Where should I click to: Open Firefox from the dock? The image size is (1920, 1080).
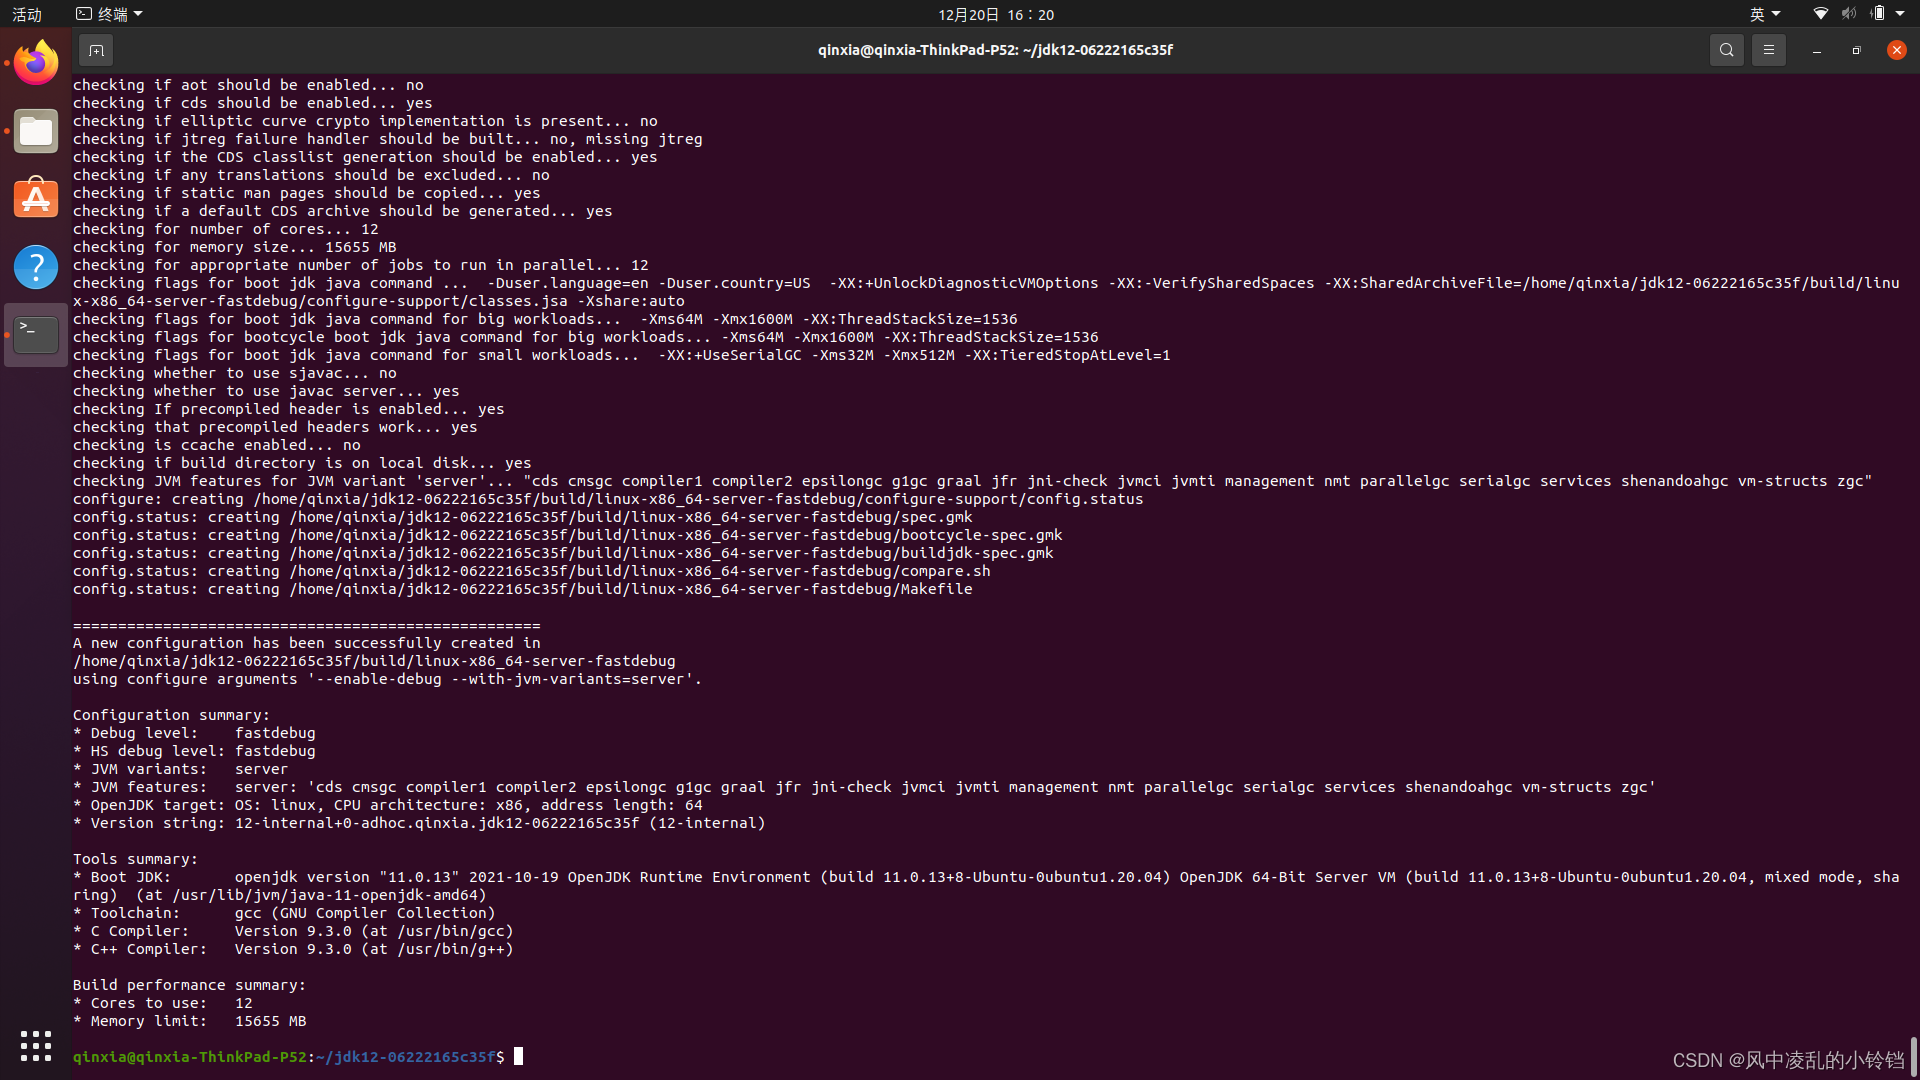tap(36, 63)
